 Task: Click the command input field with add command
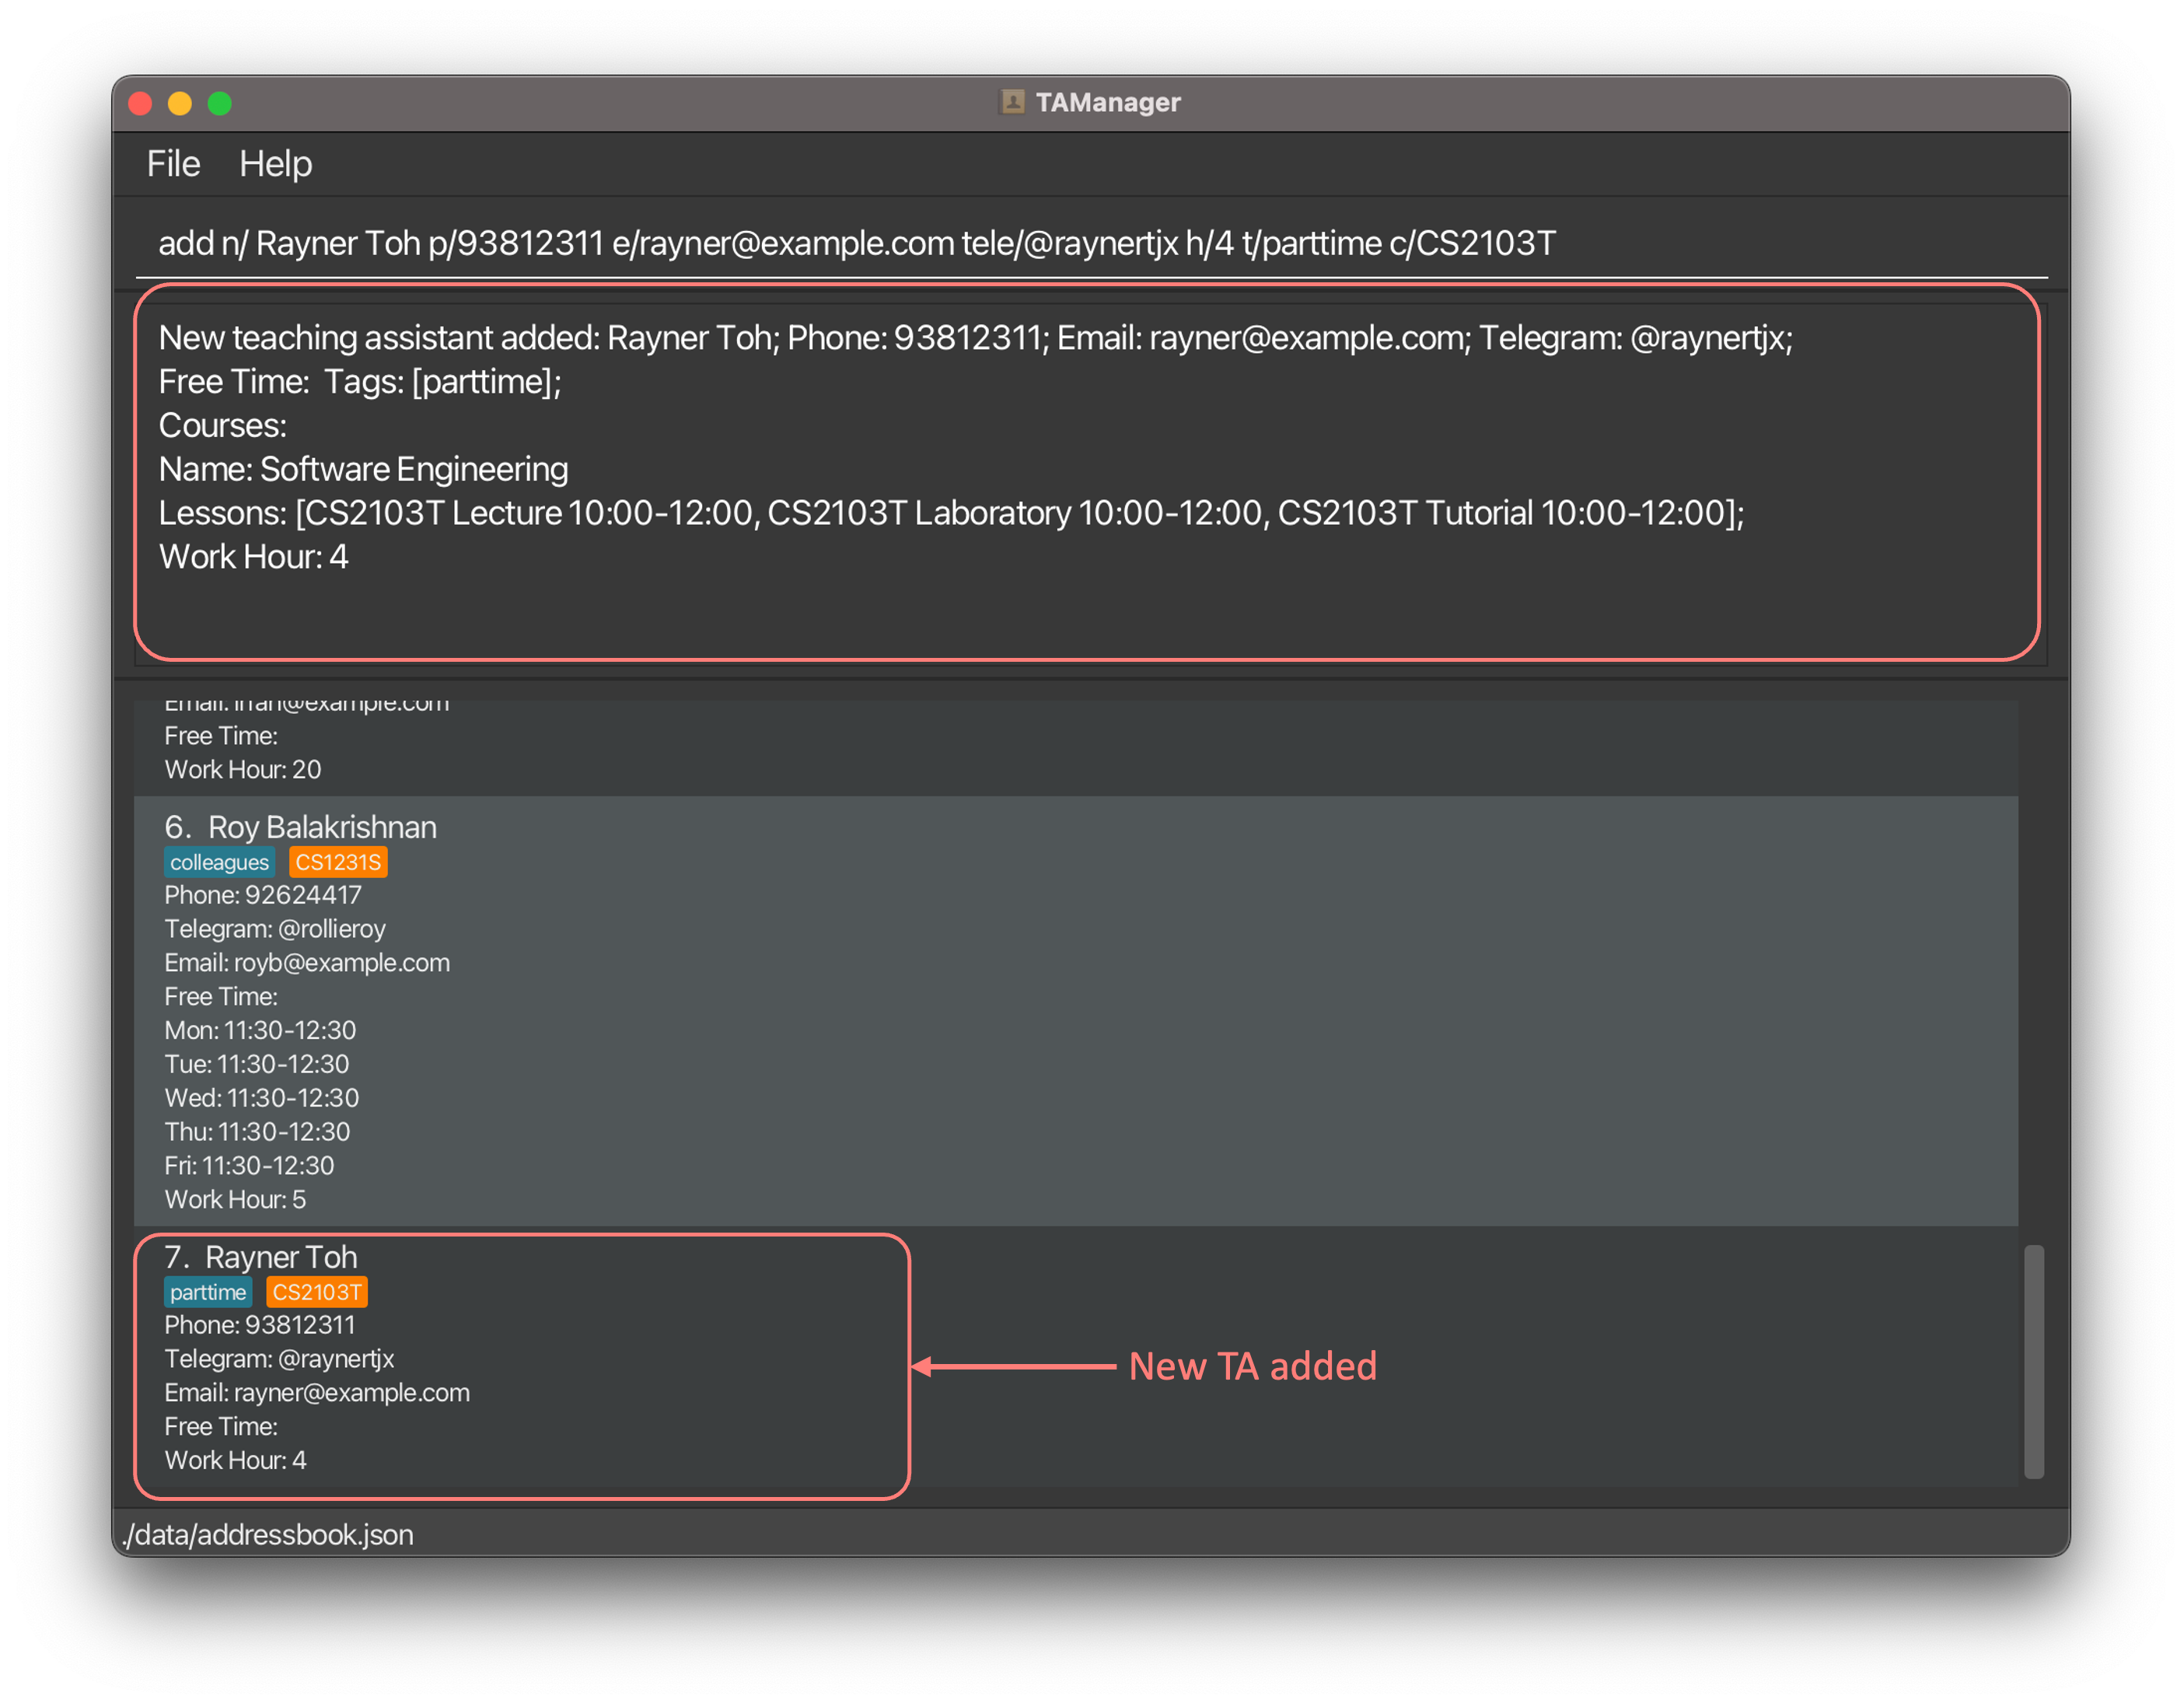pos(1091,243)
